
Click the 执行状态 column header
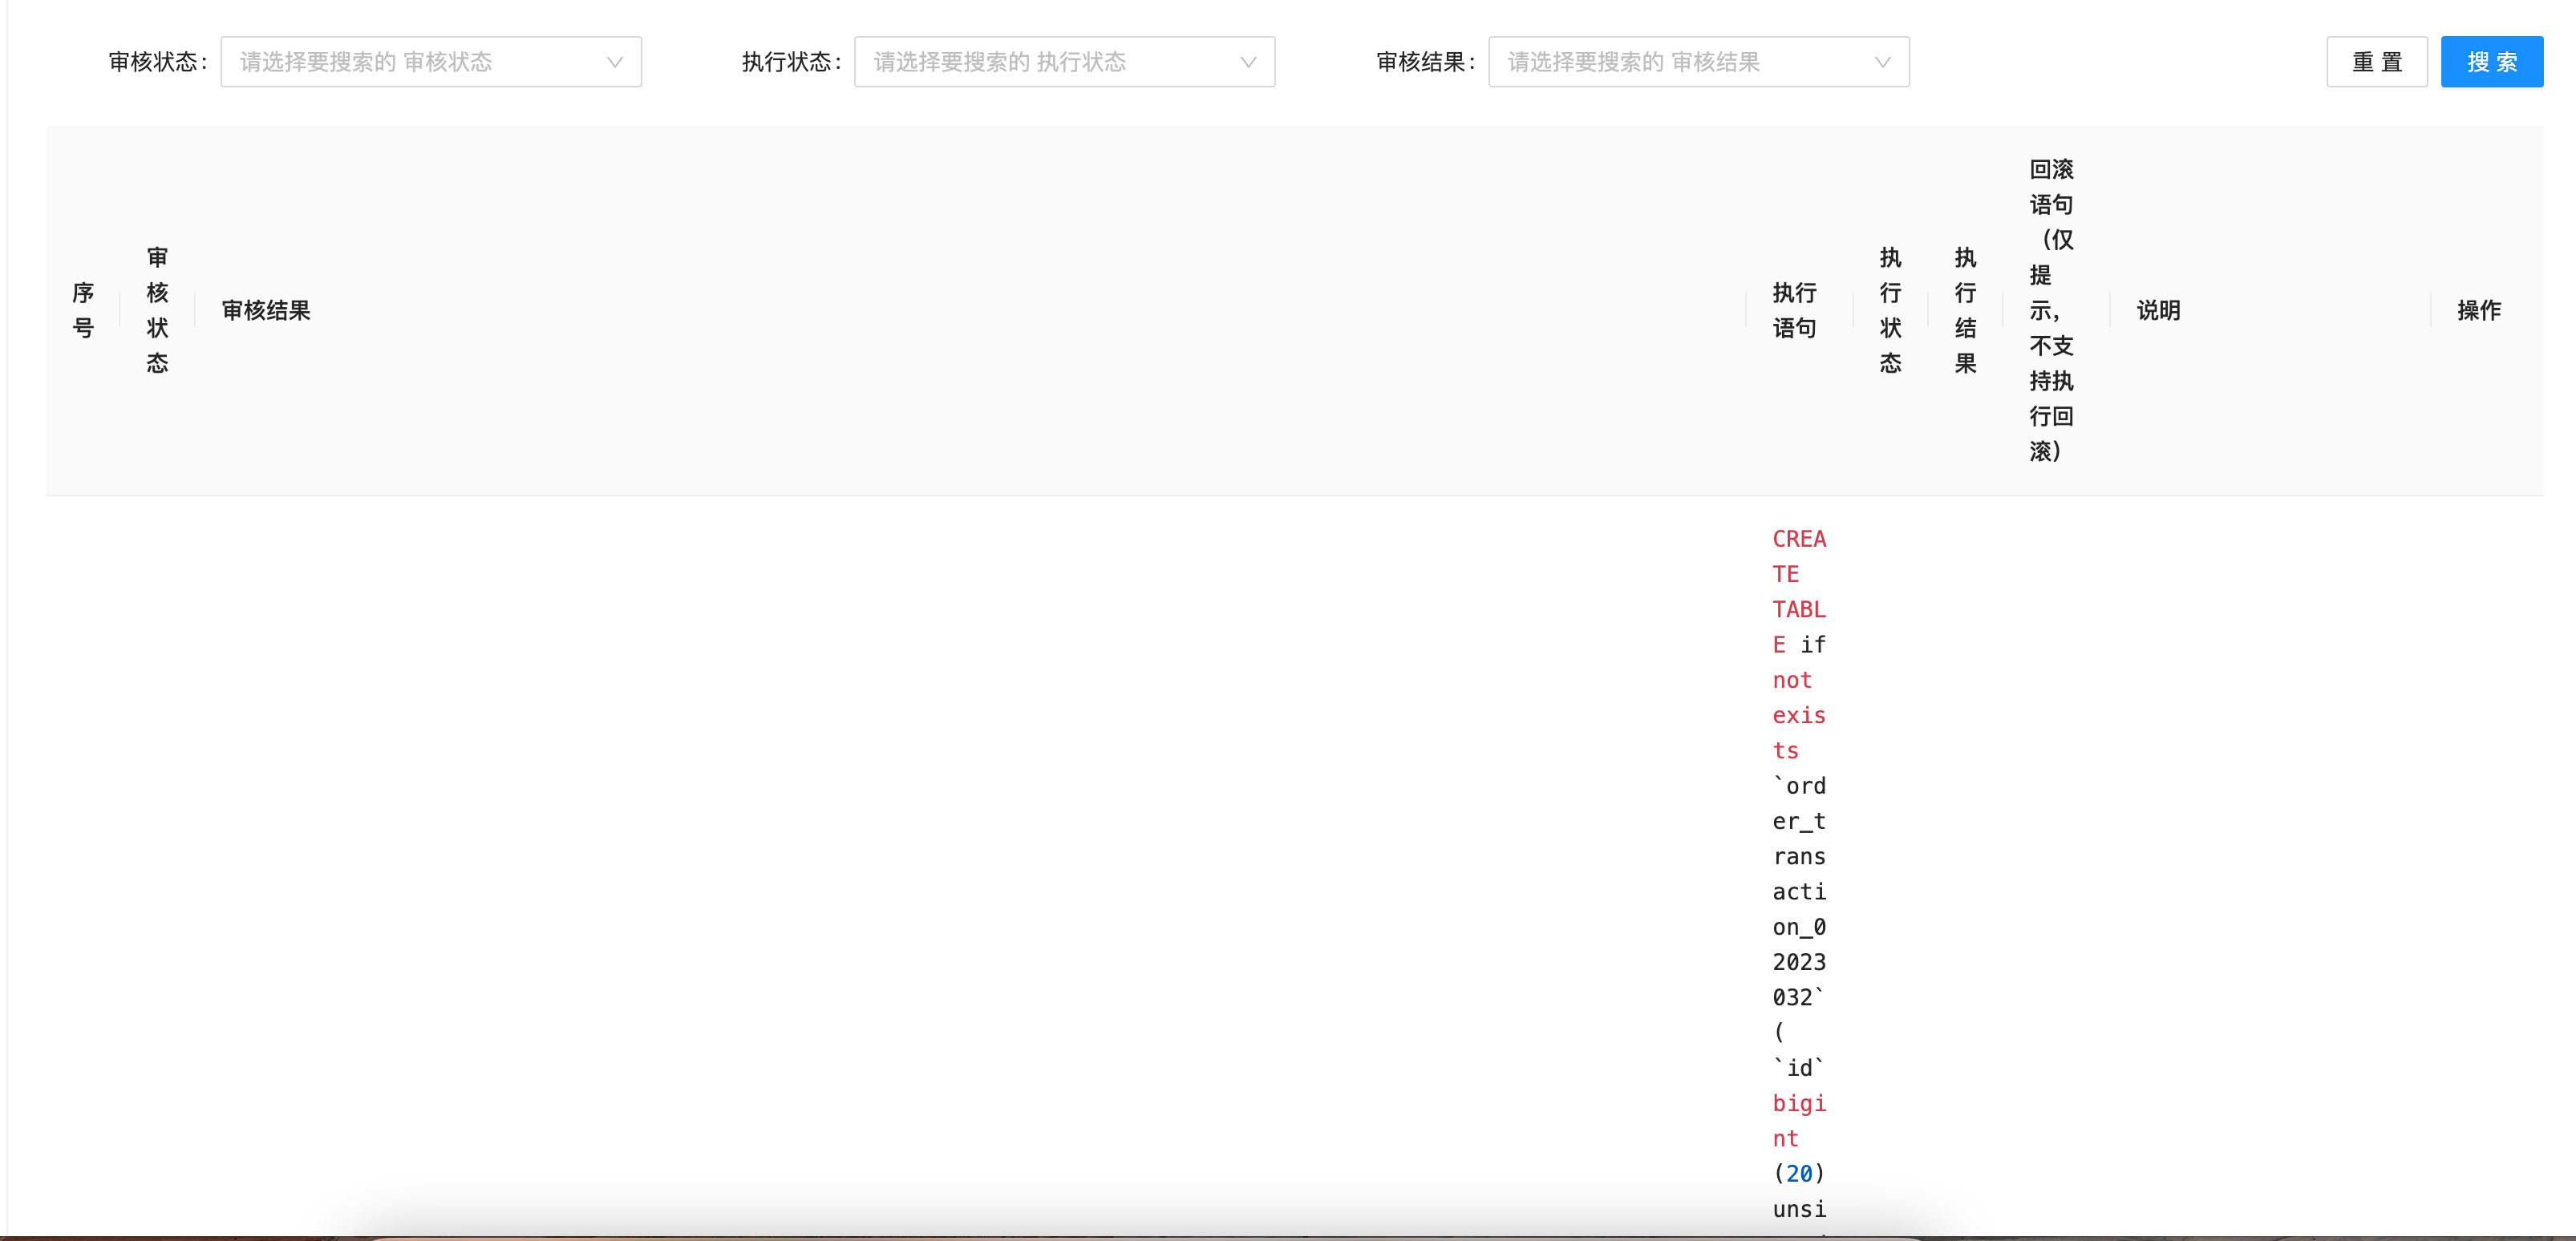click(1889, 309)
